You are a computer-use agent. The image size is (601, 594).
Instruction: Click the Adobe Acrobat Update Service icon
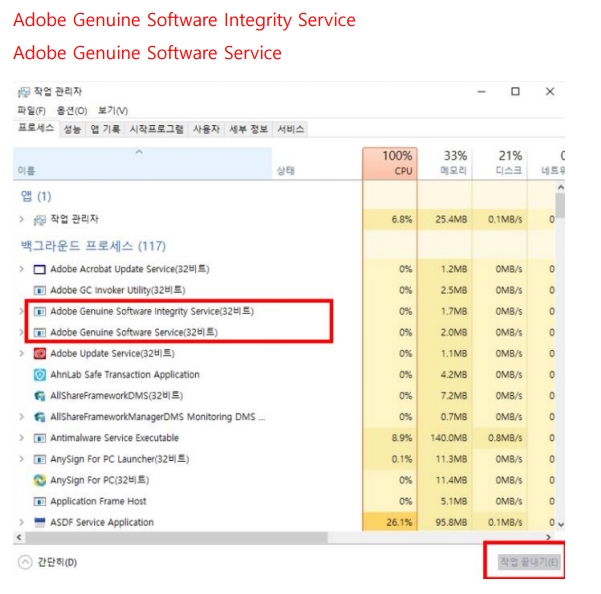(x=40, y=270)
